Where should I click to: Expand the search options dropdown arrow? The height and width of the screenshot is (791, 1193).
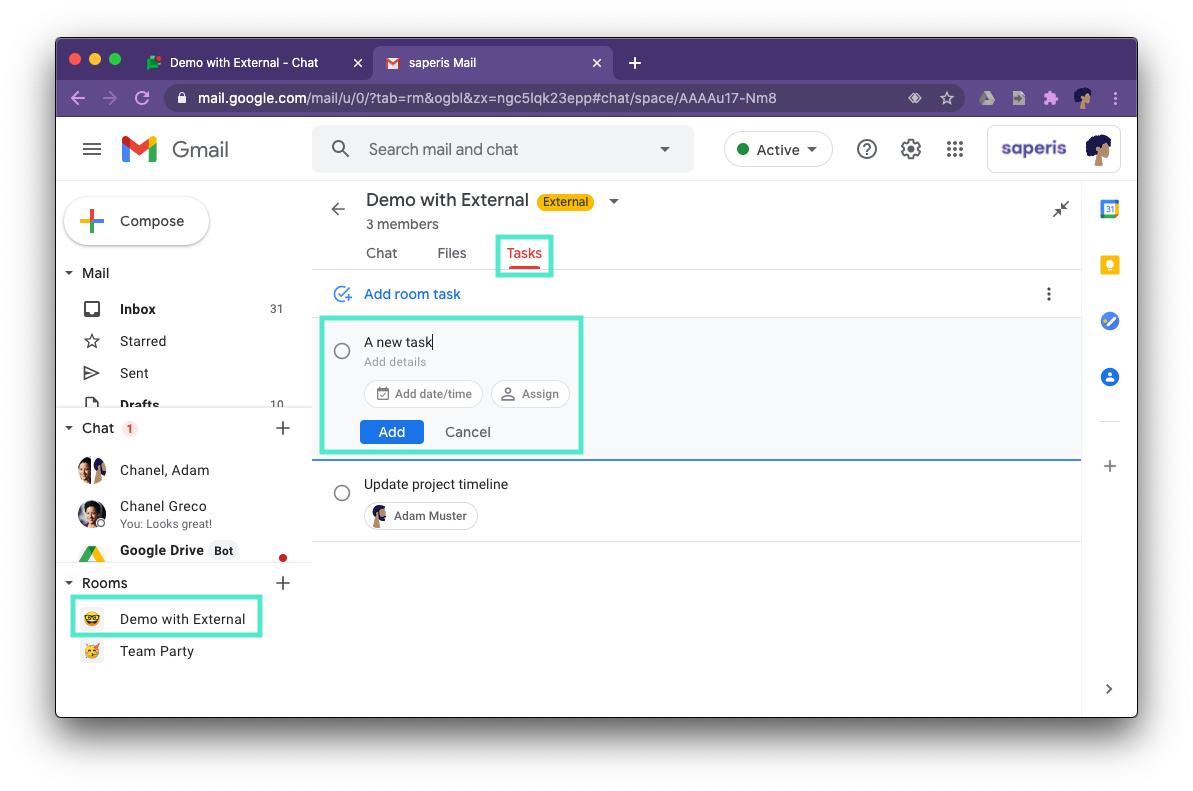click(664, 148)
